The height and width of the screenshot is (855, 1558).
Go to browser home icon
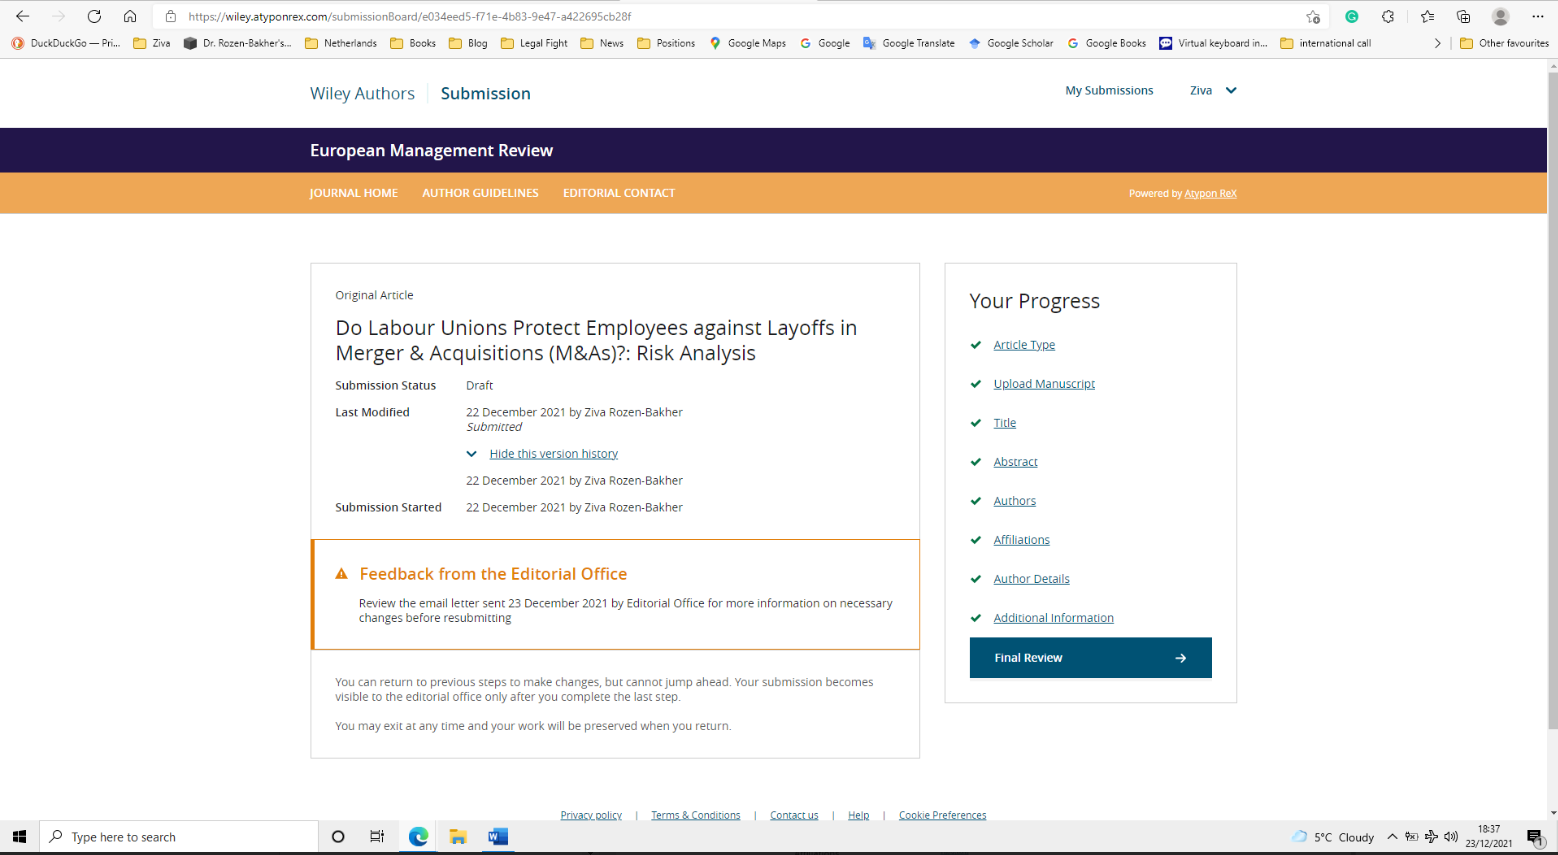point(130,16)
